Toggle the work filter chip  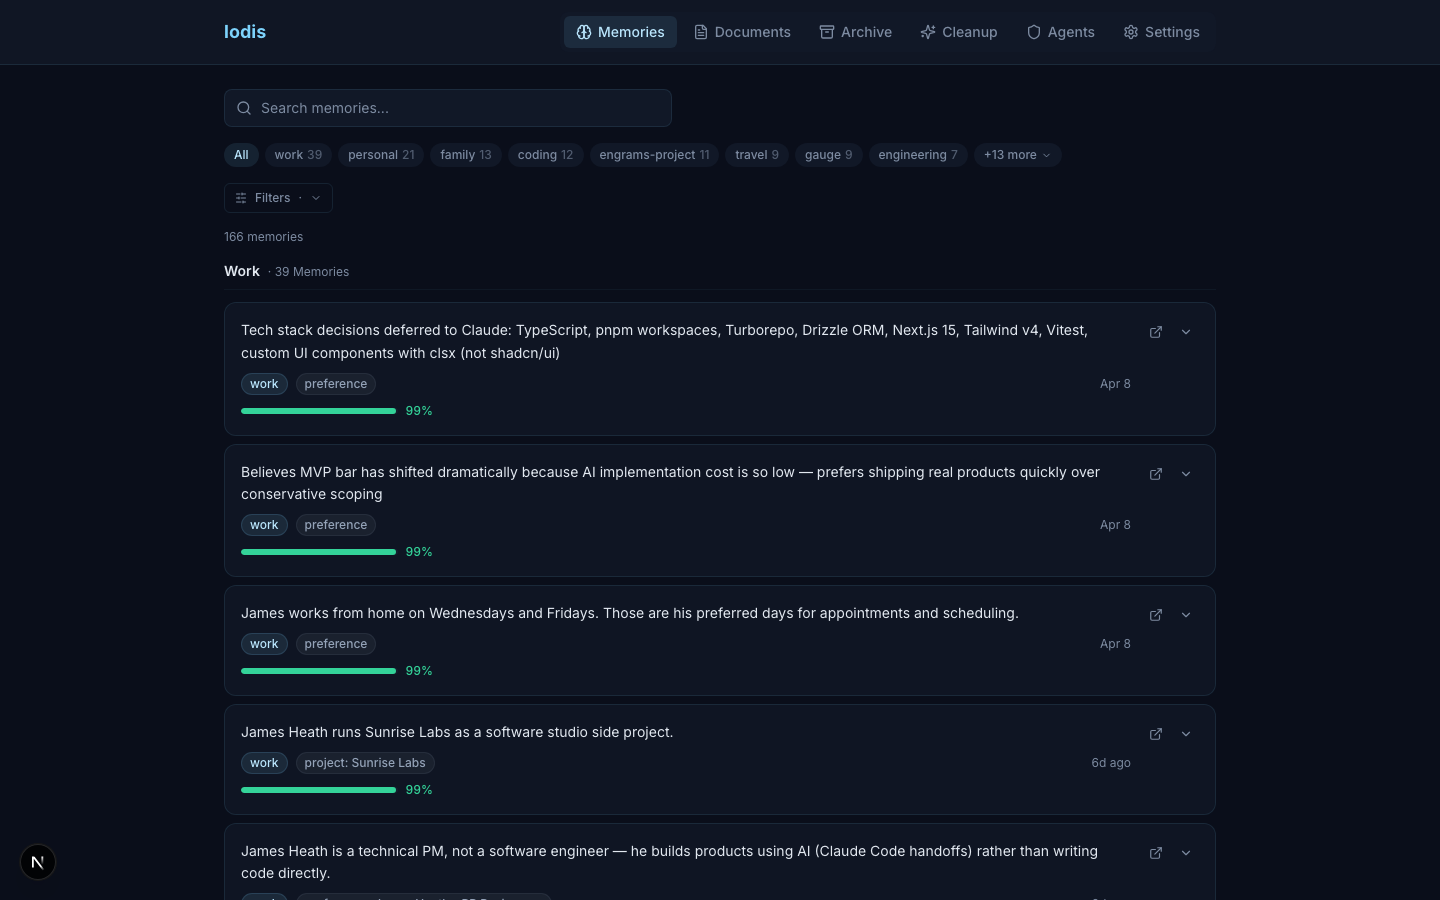point(298,155)
